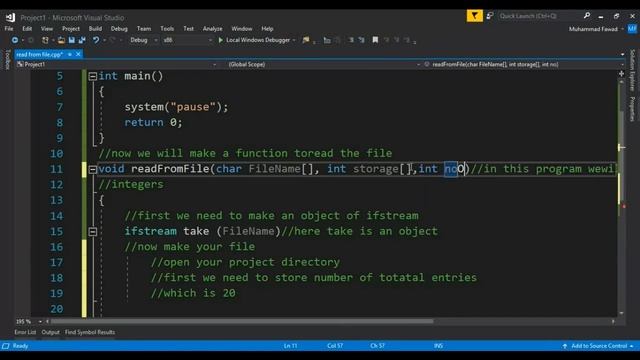Click the 'Col 57' status bar entry
The height and width of the screenshot is (360, 640).
click(x=335, y=346)
